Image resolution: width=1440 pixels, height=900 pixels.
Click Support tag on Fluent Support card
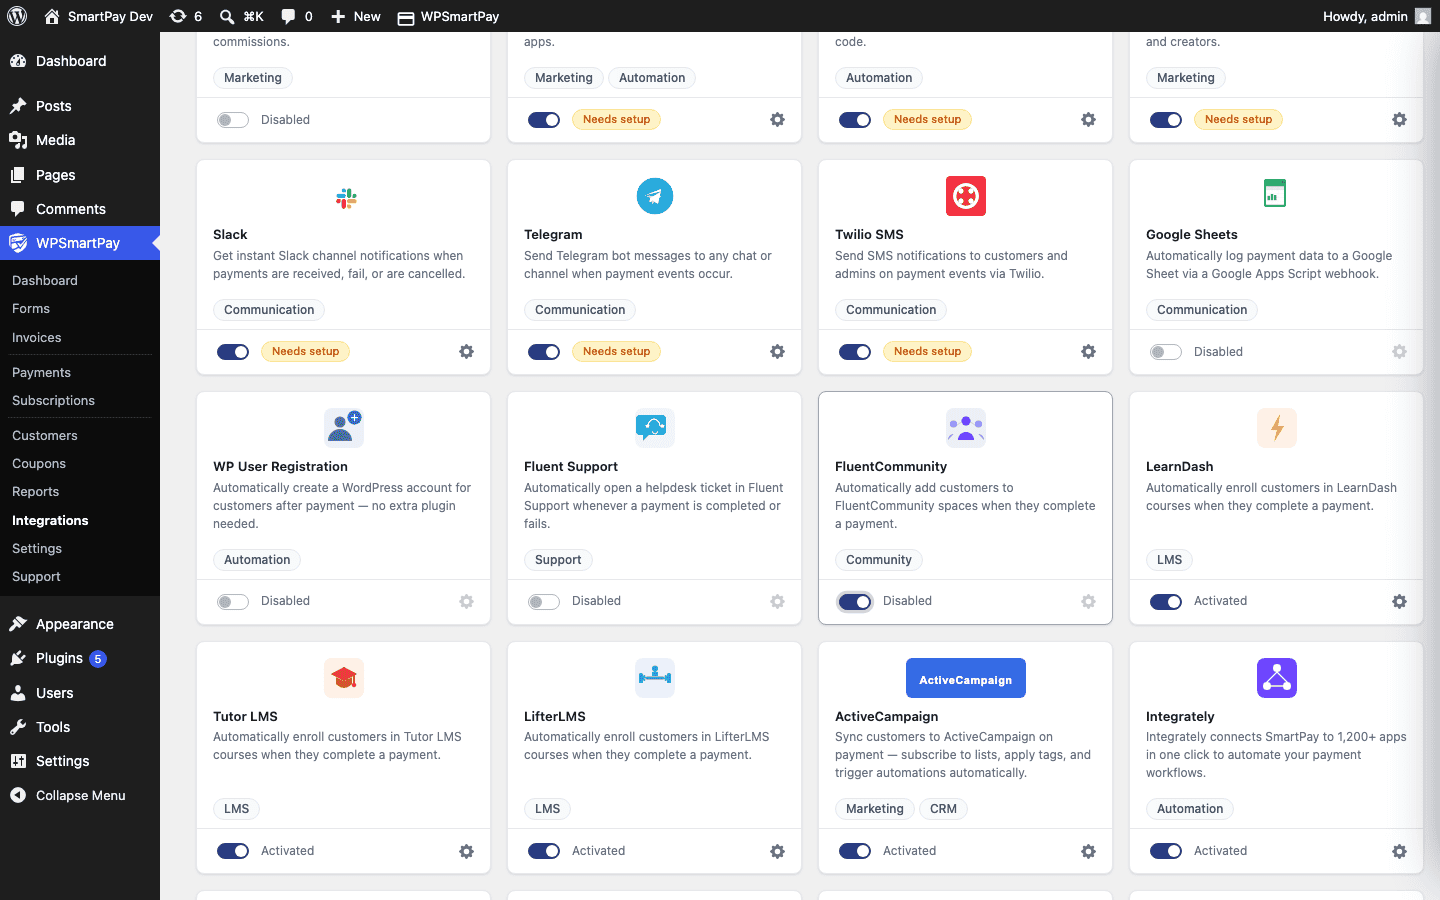558,560
